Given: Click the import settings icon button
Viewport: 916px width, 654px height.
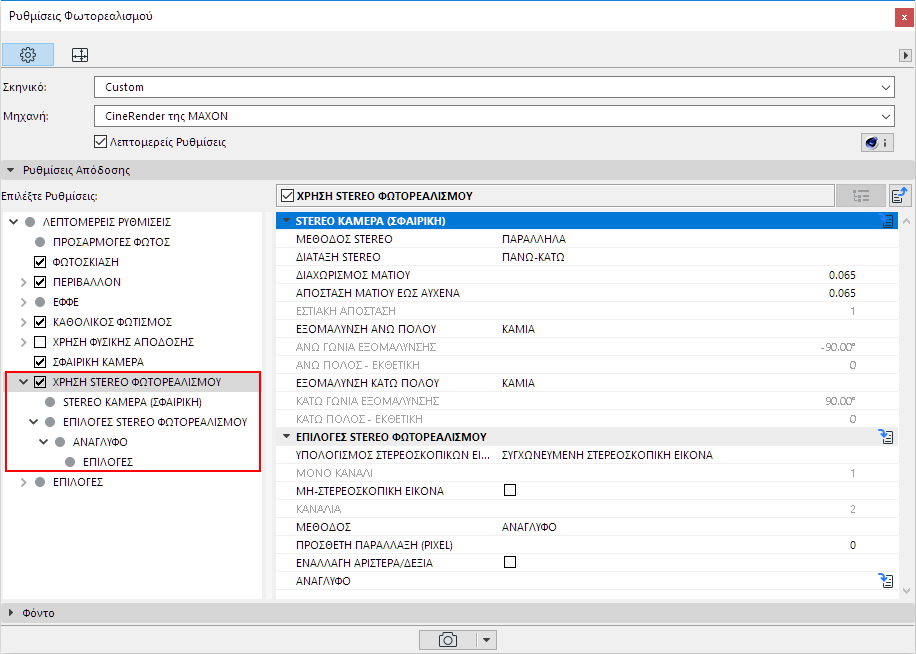Looking at the screenshot, I should point(900,196).
